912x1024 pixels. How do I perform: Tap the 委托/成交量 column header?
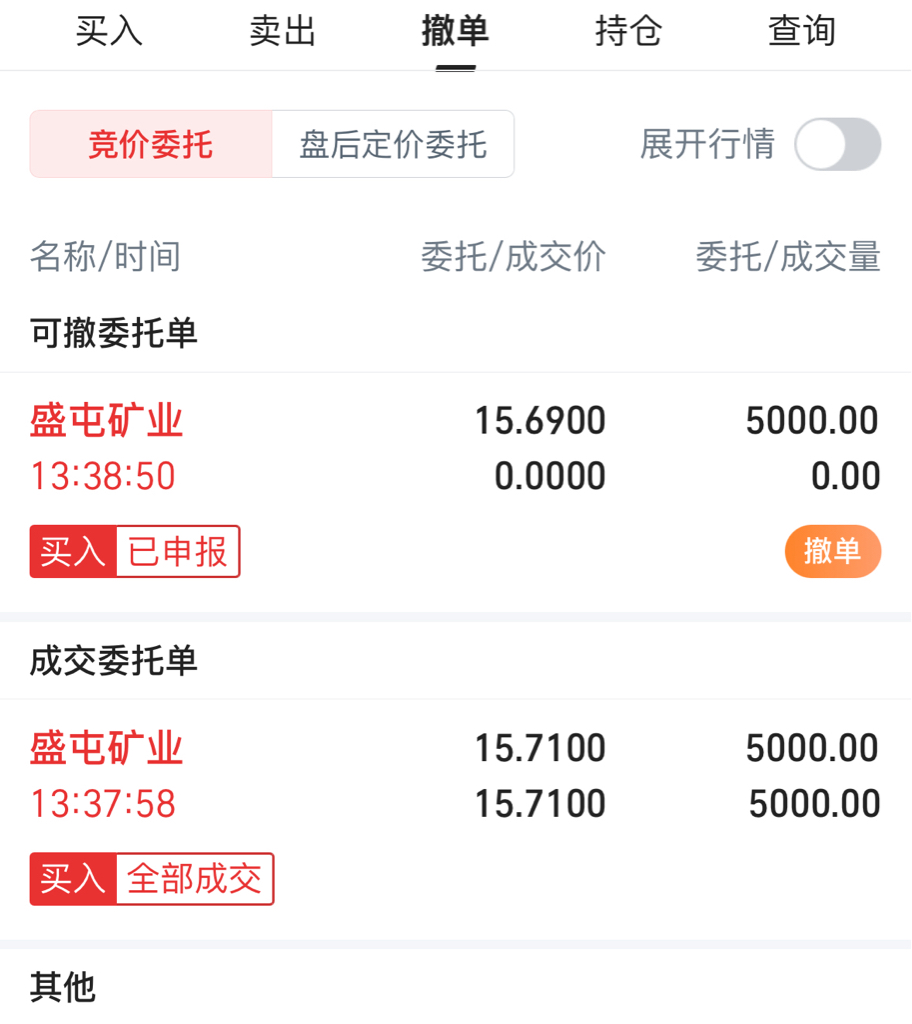point(788,257)
